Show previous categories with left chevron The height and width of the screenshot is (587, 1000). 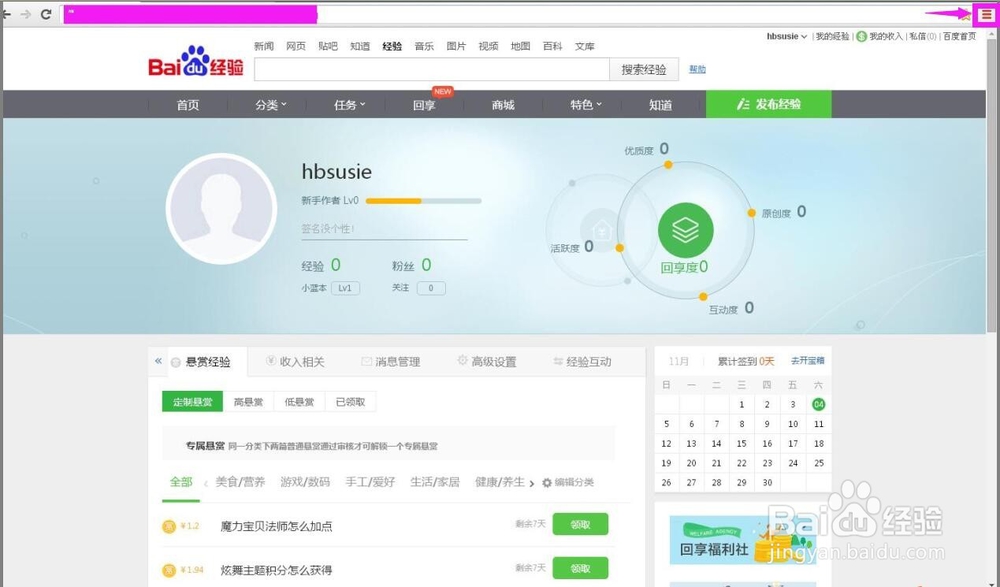click(205, 484)
